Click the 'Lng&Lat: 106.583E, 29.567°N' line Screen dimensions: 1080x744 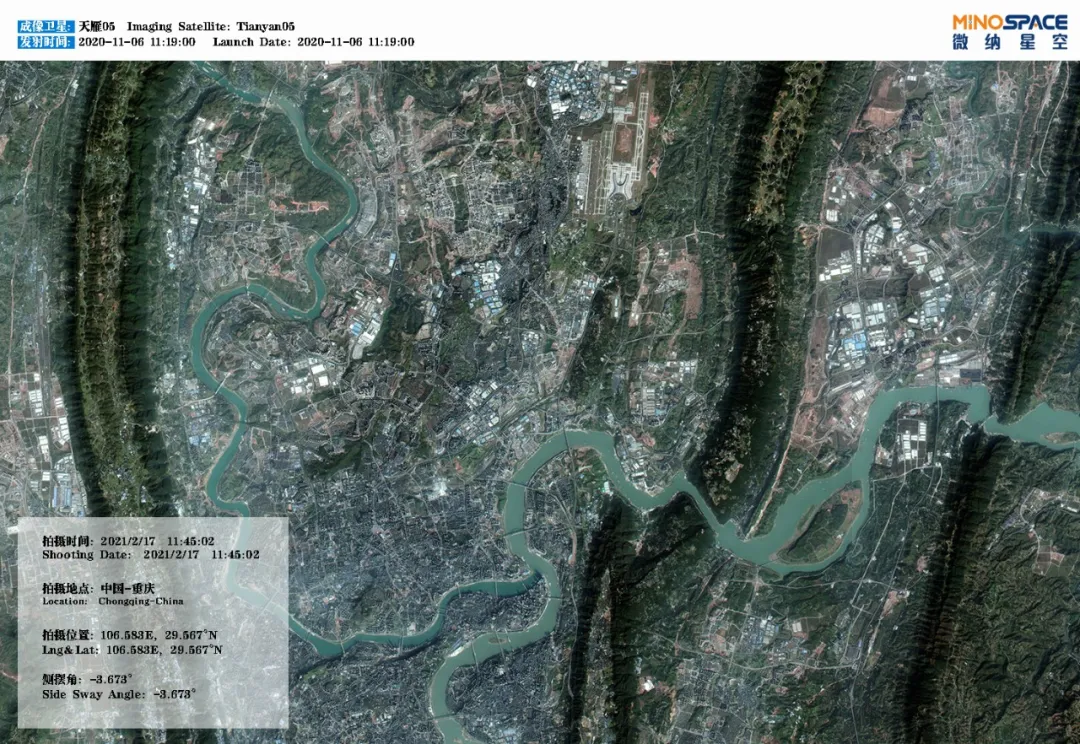[x=132, y=650]
